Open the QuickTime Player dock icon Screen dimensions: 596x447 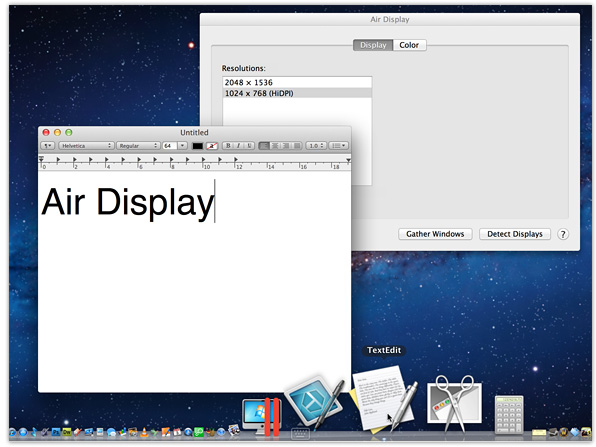[x=188, y=433]
